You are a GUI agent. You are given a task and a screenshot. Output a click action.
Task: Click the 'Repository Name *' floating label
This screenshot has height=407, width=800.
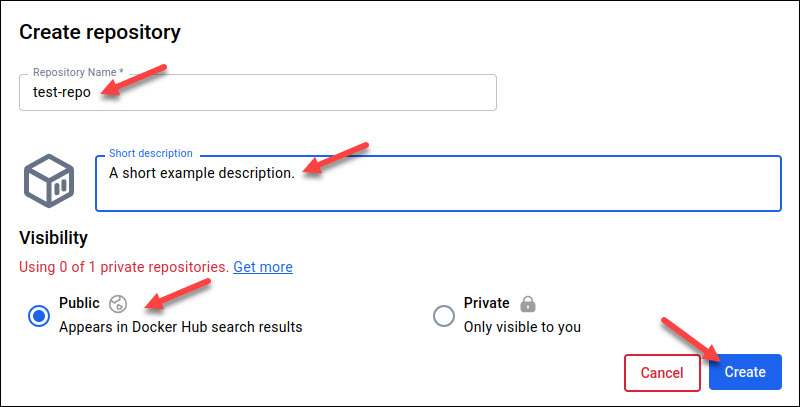[x=79, y=73]
